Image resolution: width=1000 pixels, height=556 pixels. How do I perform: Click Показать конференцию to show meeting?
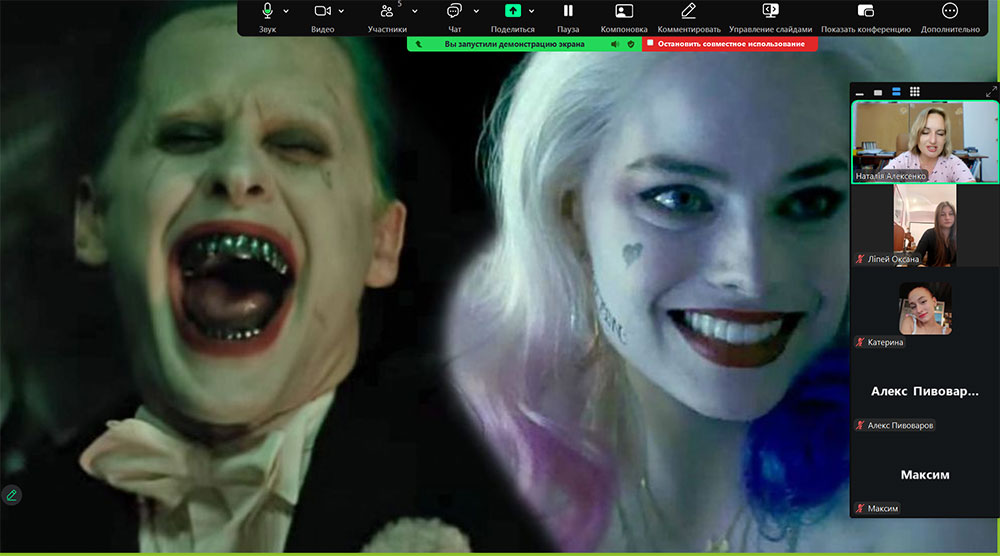point(865,17)
